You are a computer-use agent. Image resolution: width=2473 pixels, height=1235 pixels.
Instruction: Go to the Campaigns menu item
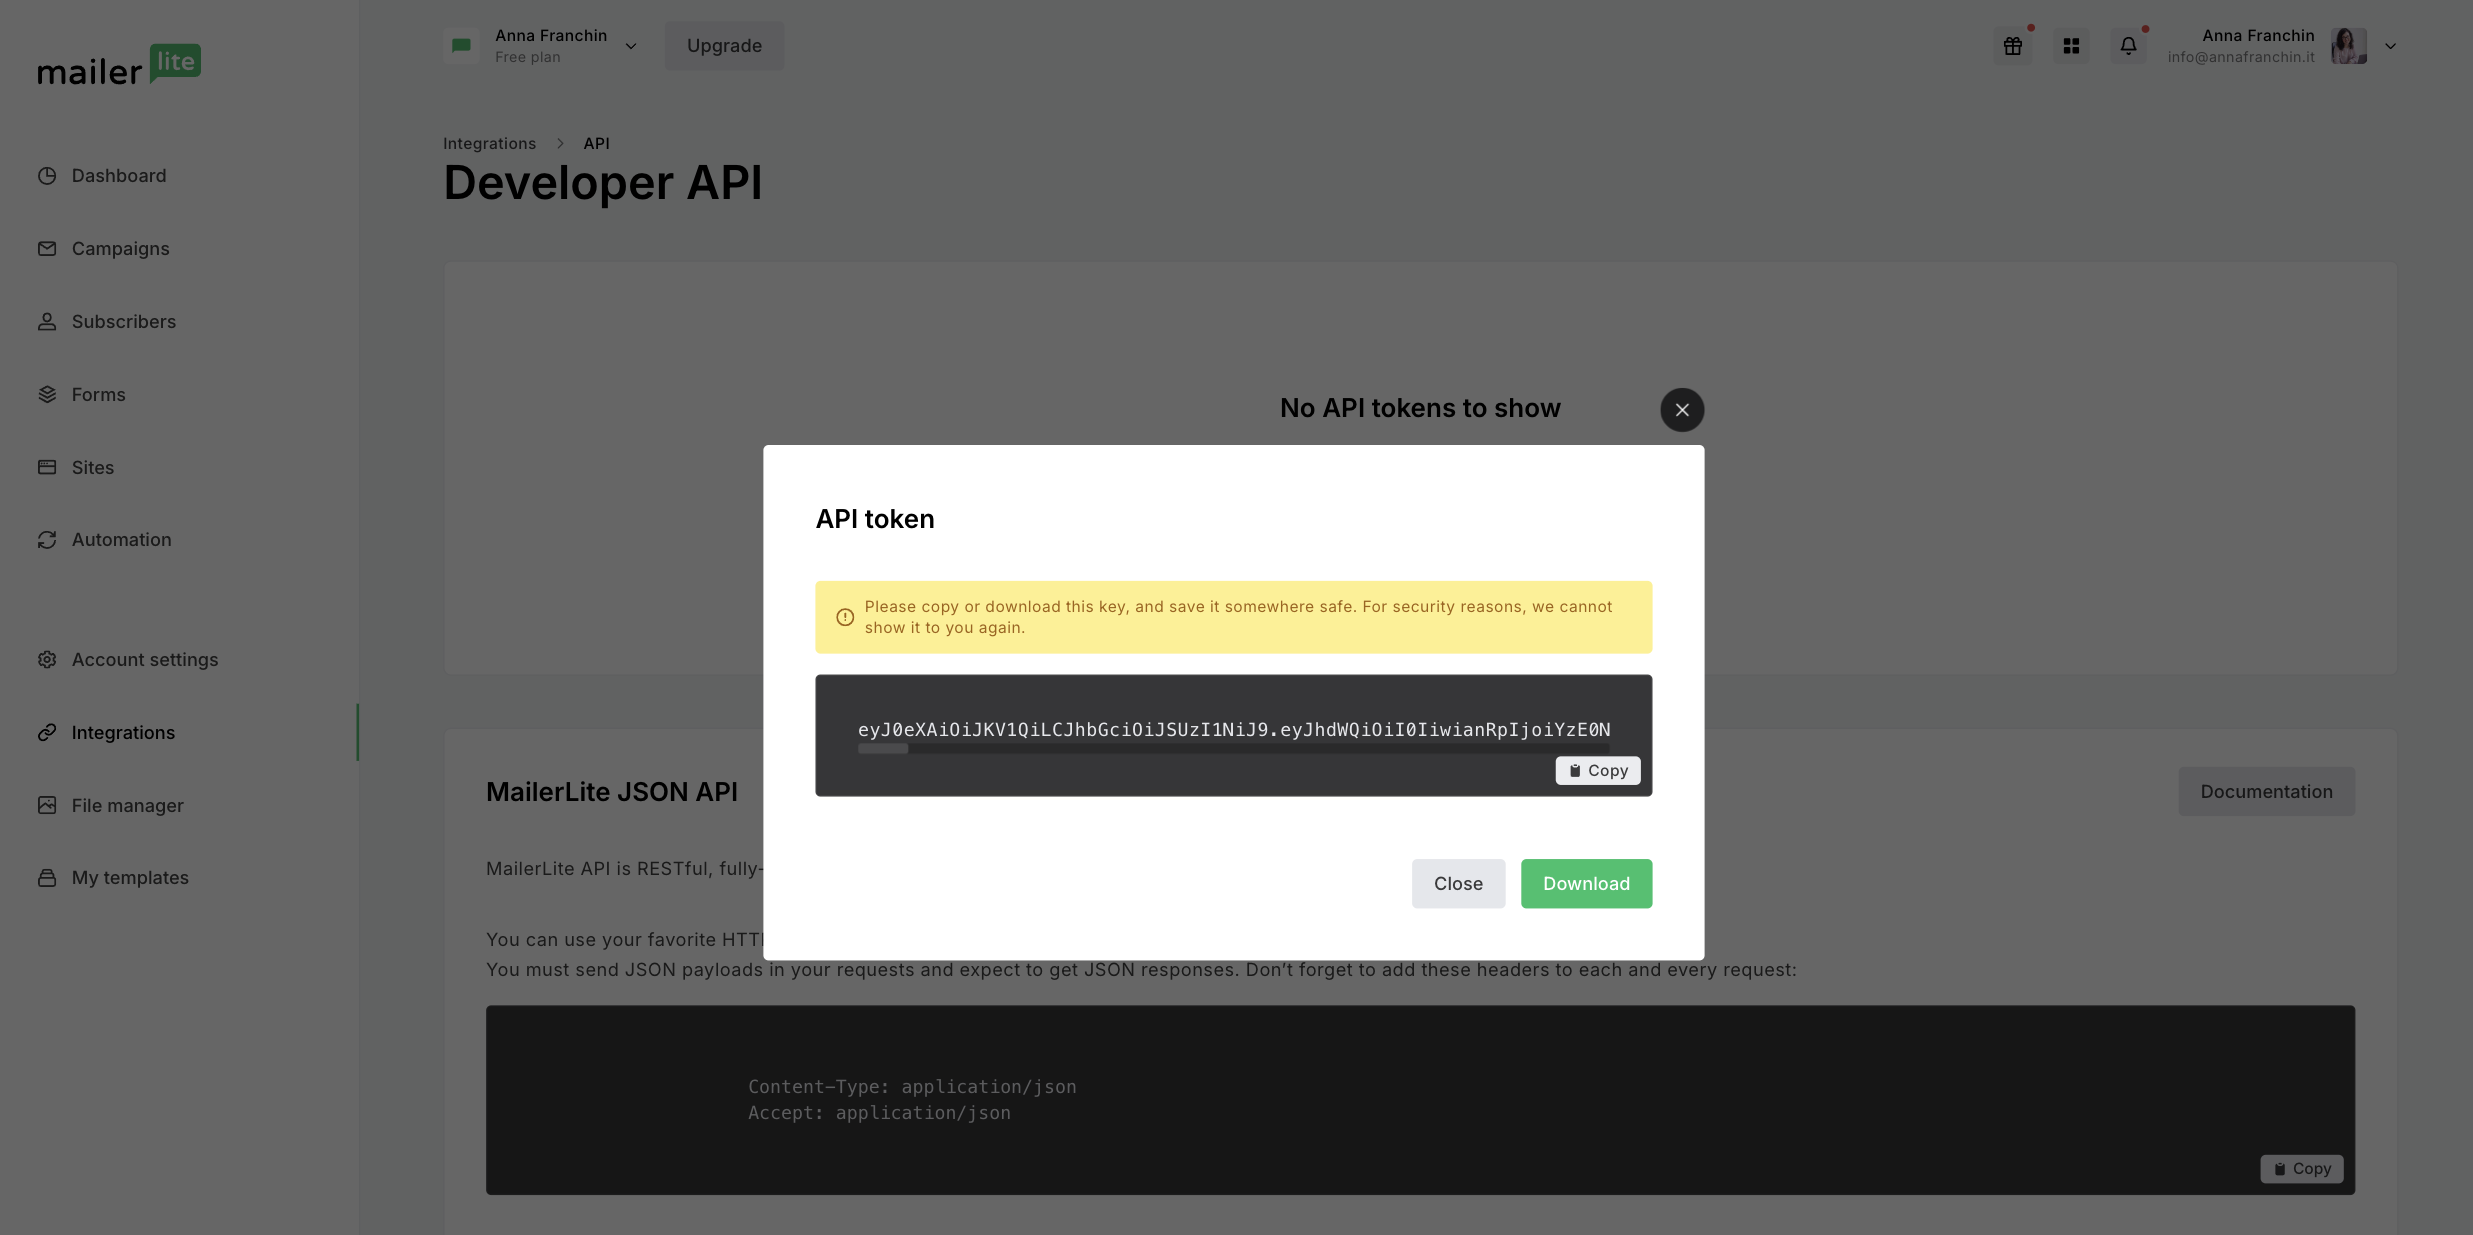point(120,249)
